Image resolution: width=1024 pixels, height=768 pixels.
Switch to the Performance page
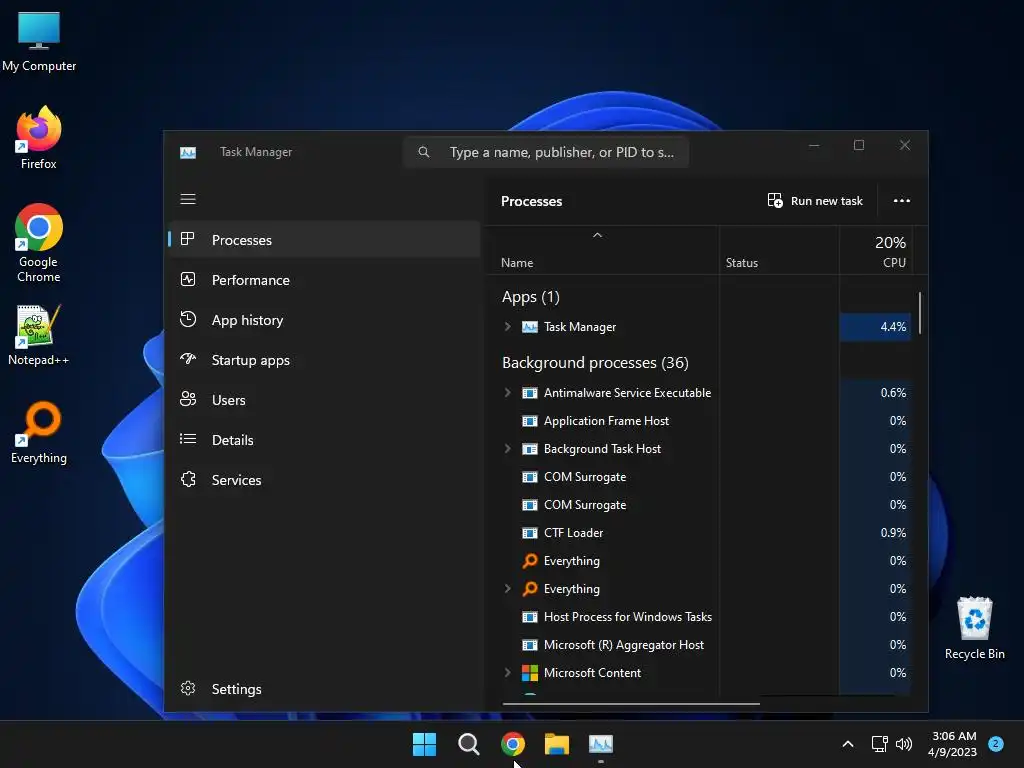tap(325, 280)
